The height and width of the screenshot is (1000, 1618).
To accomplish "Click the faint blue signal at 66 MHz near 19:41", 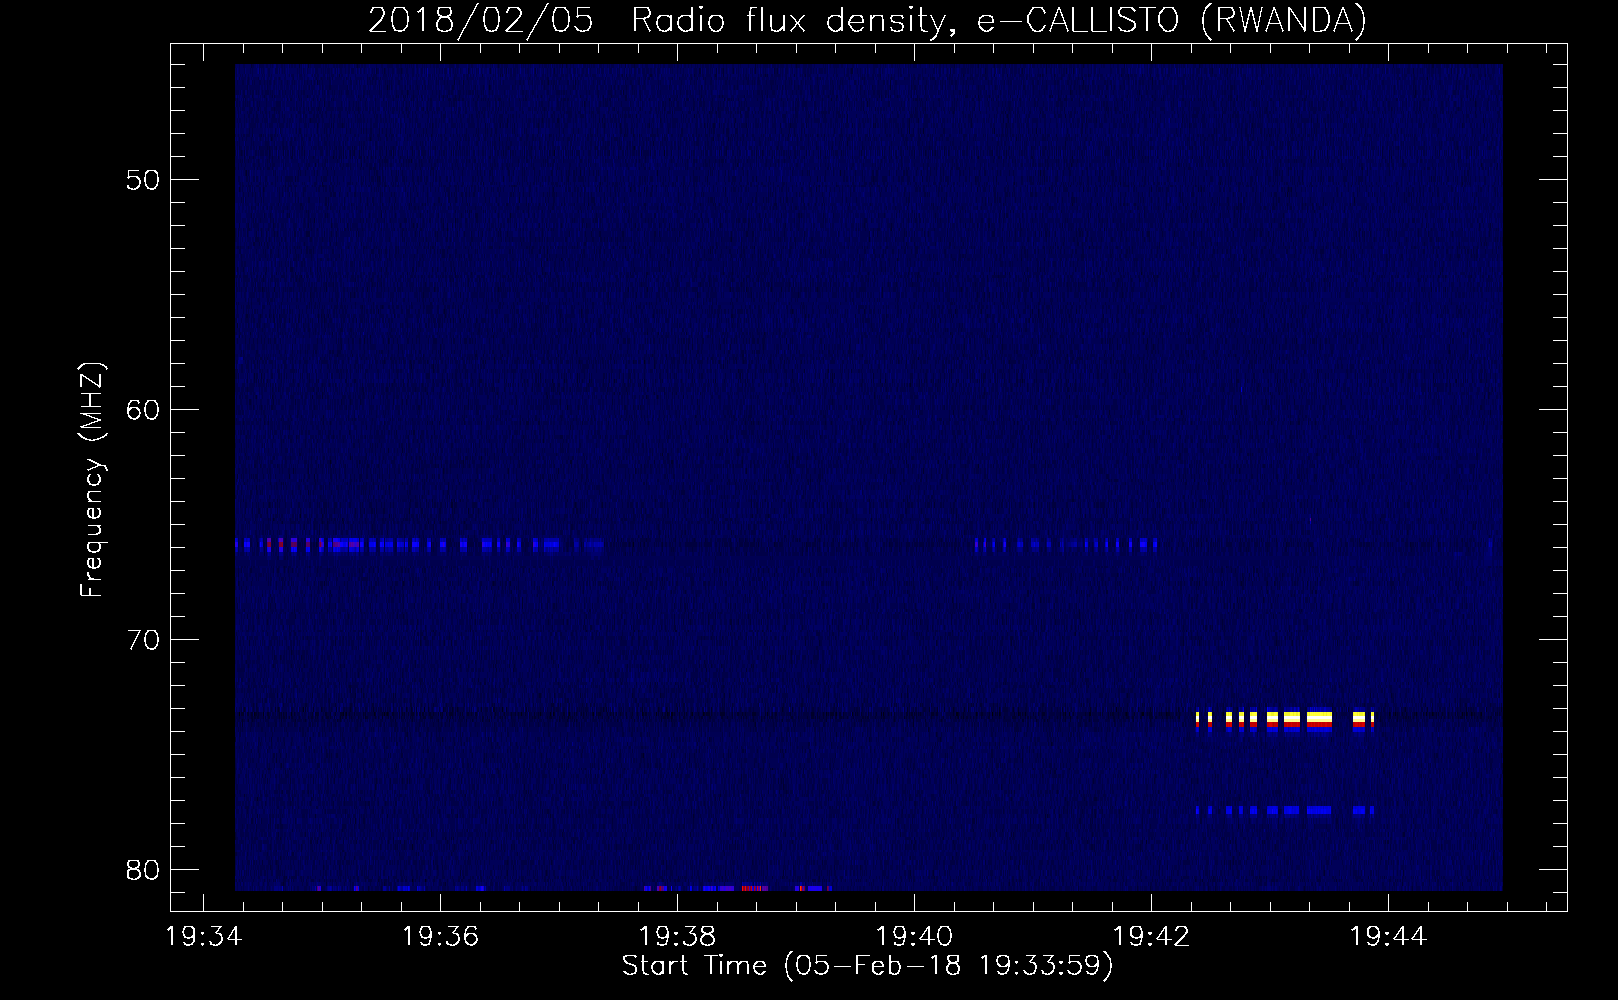I will (1067, 545).
